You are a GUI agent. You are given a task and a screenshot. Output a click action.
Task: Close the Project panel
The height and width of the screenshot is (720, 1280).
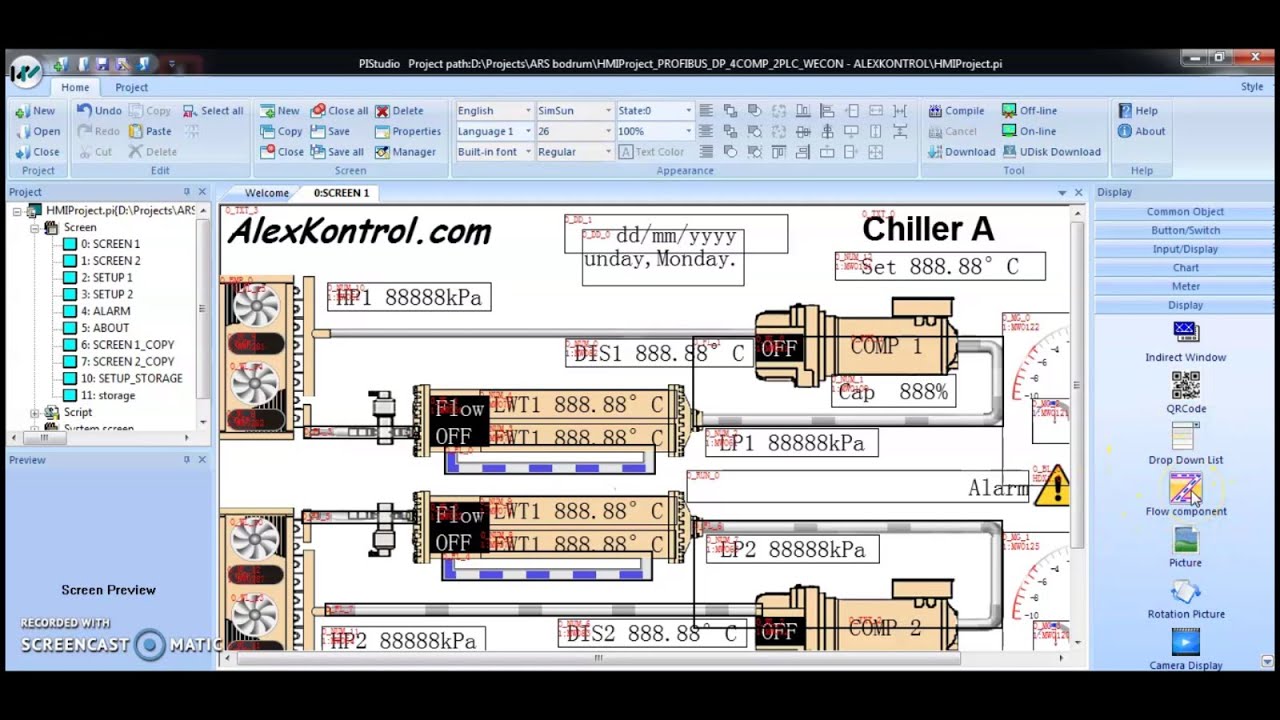[202, 192]
